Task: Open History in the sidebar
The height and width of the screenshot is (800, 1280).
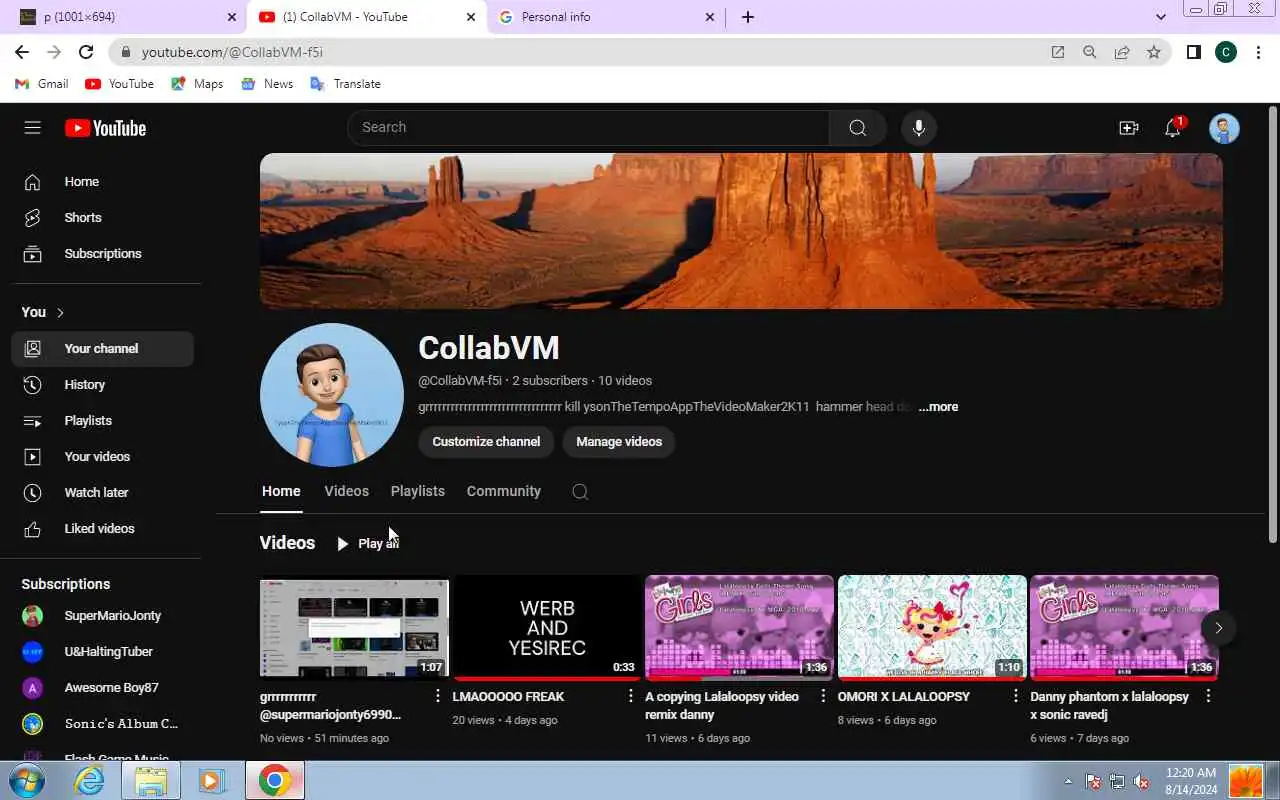Action: click(x=102, y=385)
